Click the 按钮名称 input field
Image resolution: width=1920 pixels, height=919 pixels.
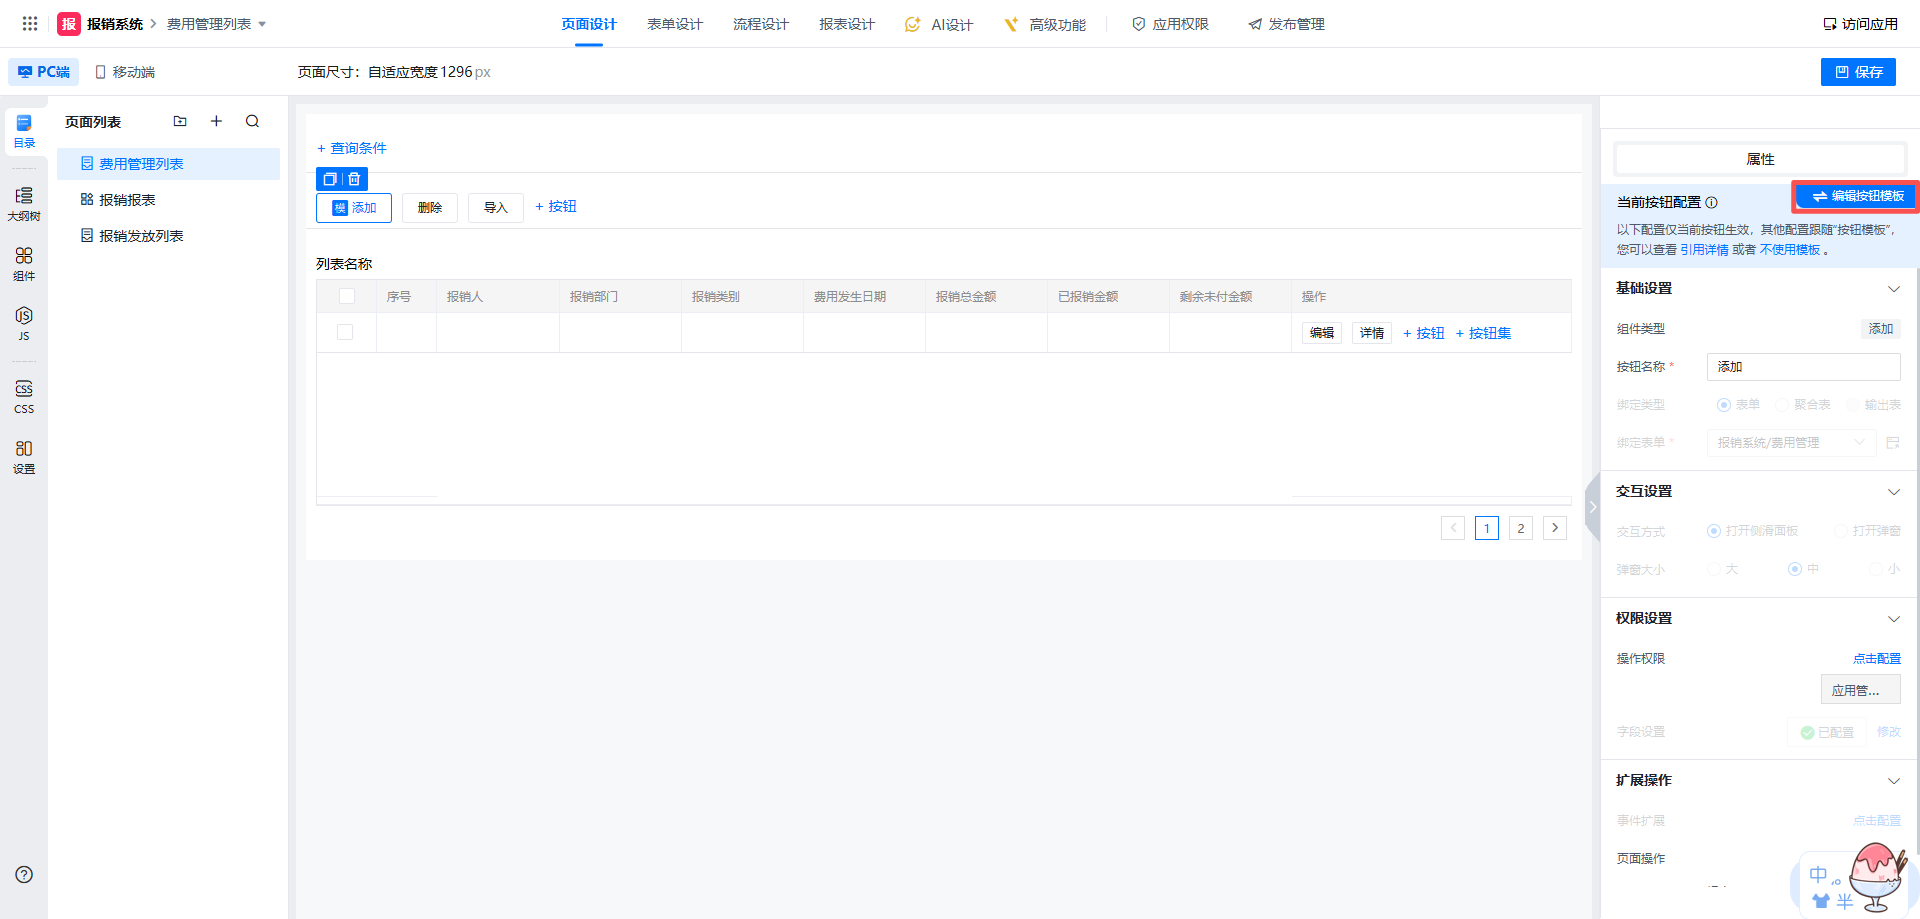tap(1802, 367)
